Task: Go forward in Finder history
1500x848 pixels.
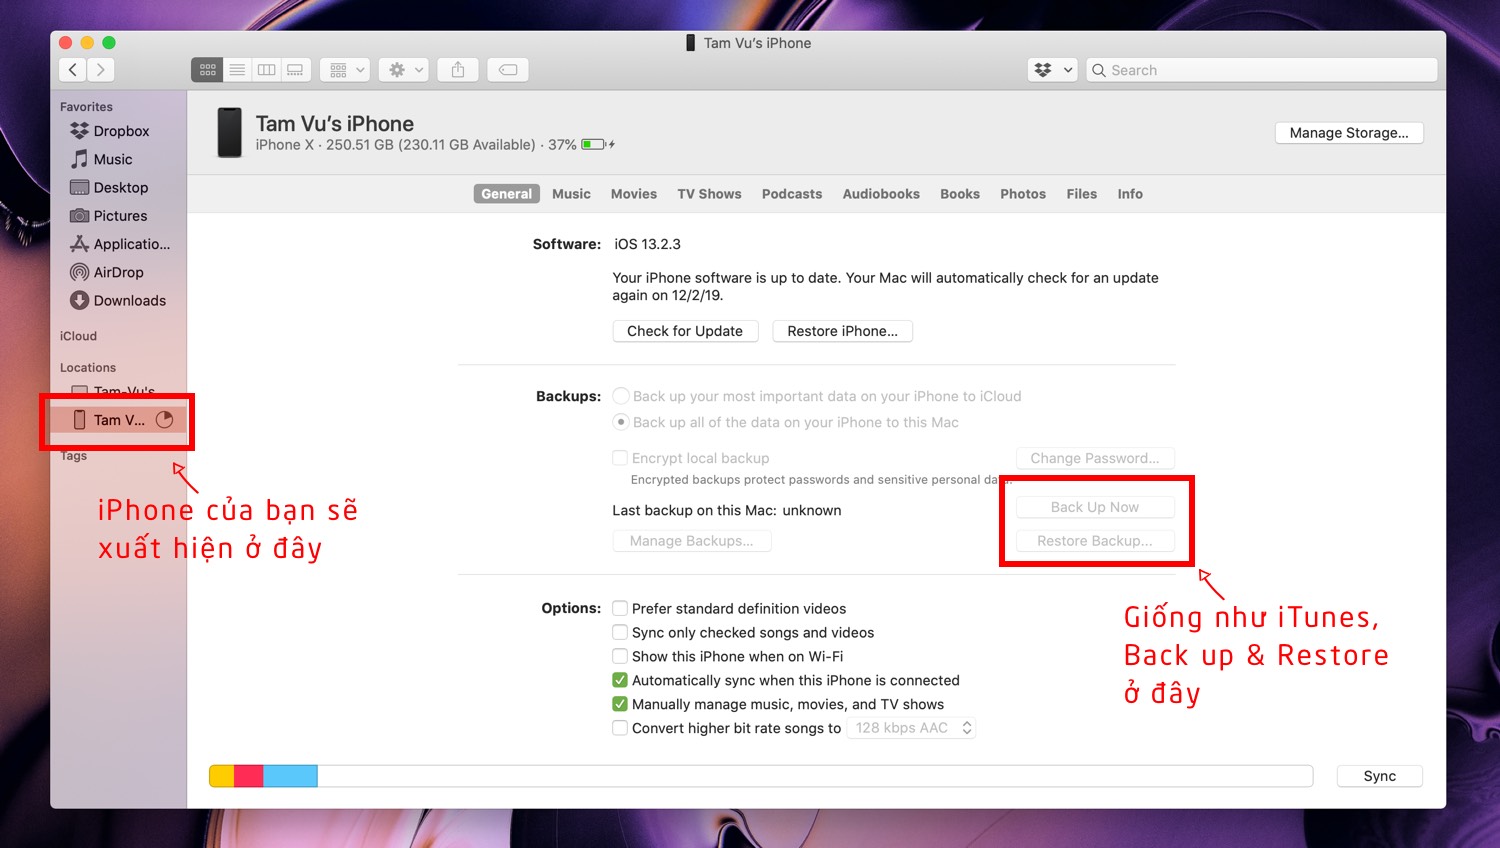Action: click(x=100, y=70)
